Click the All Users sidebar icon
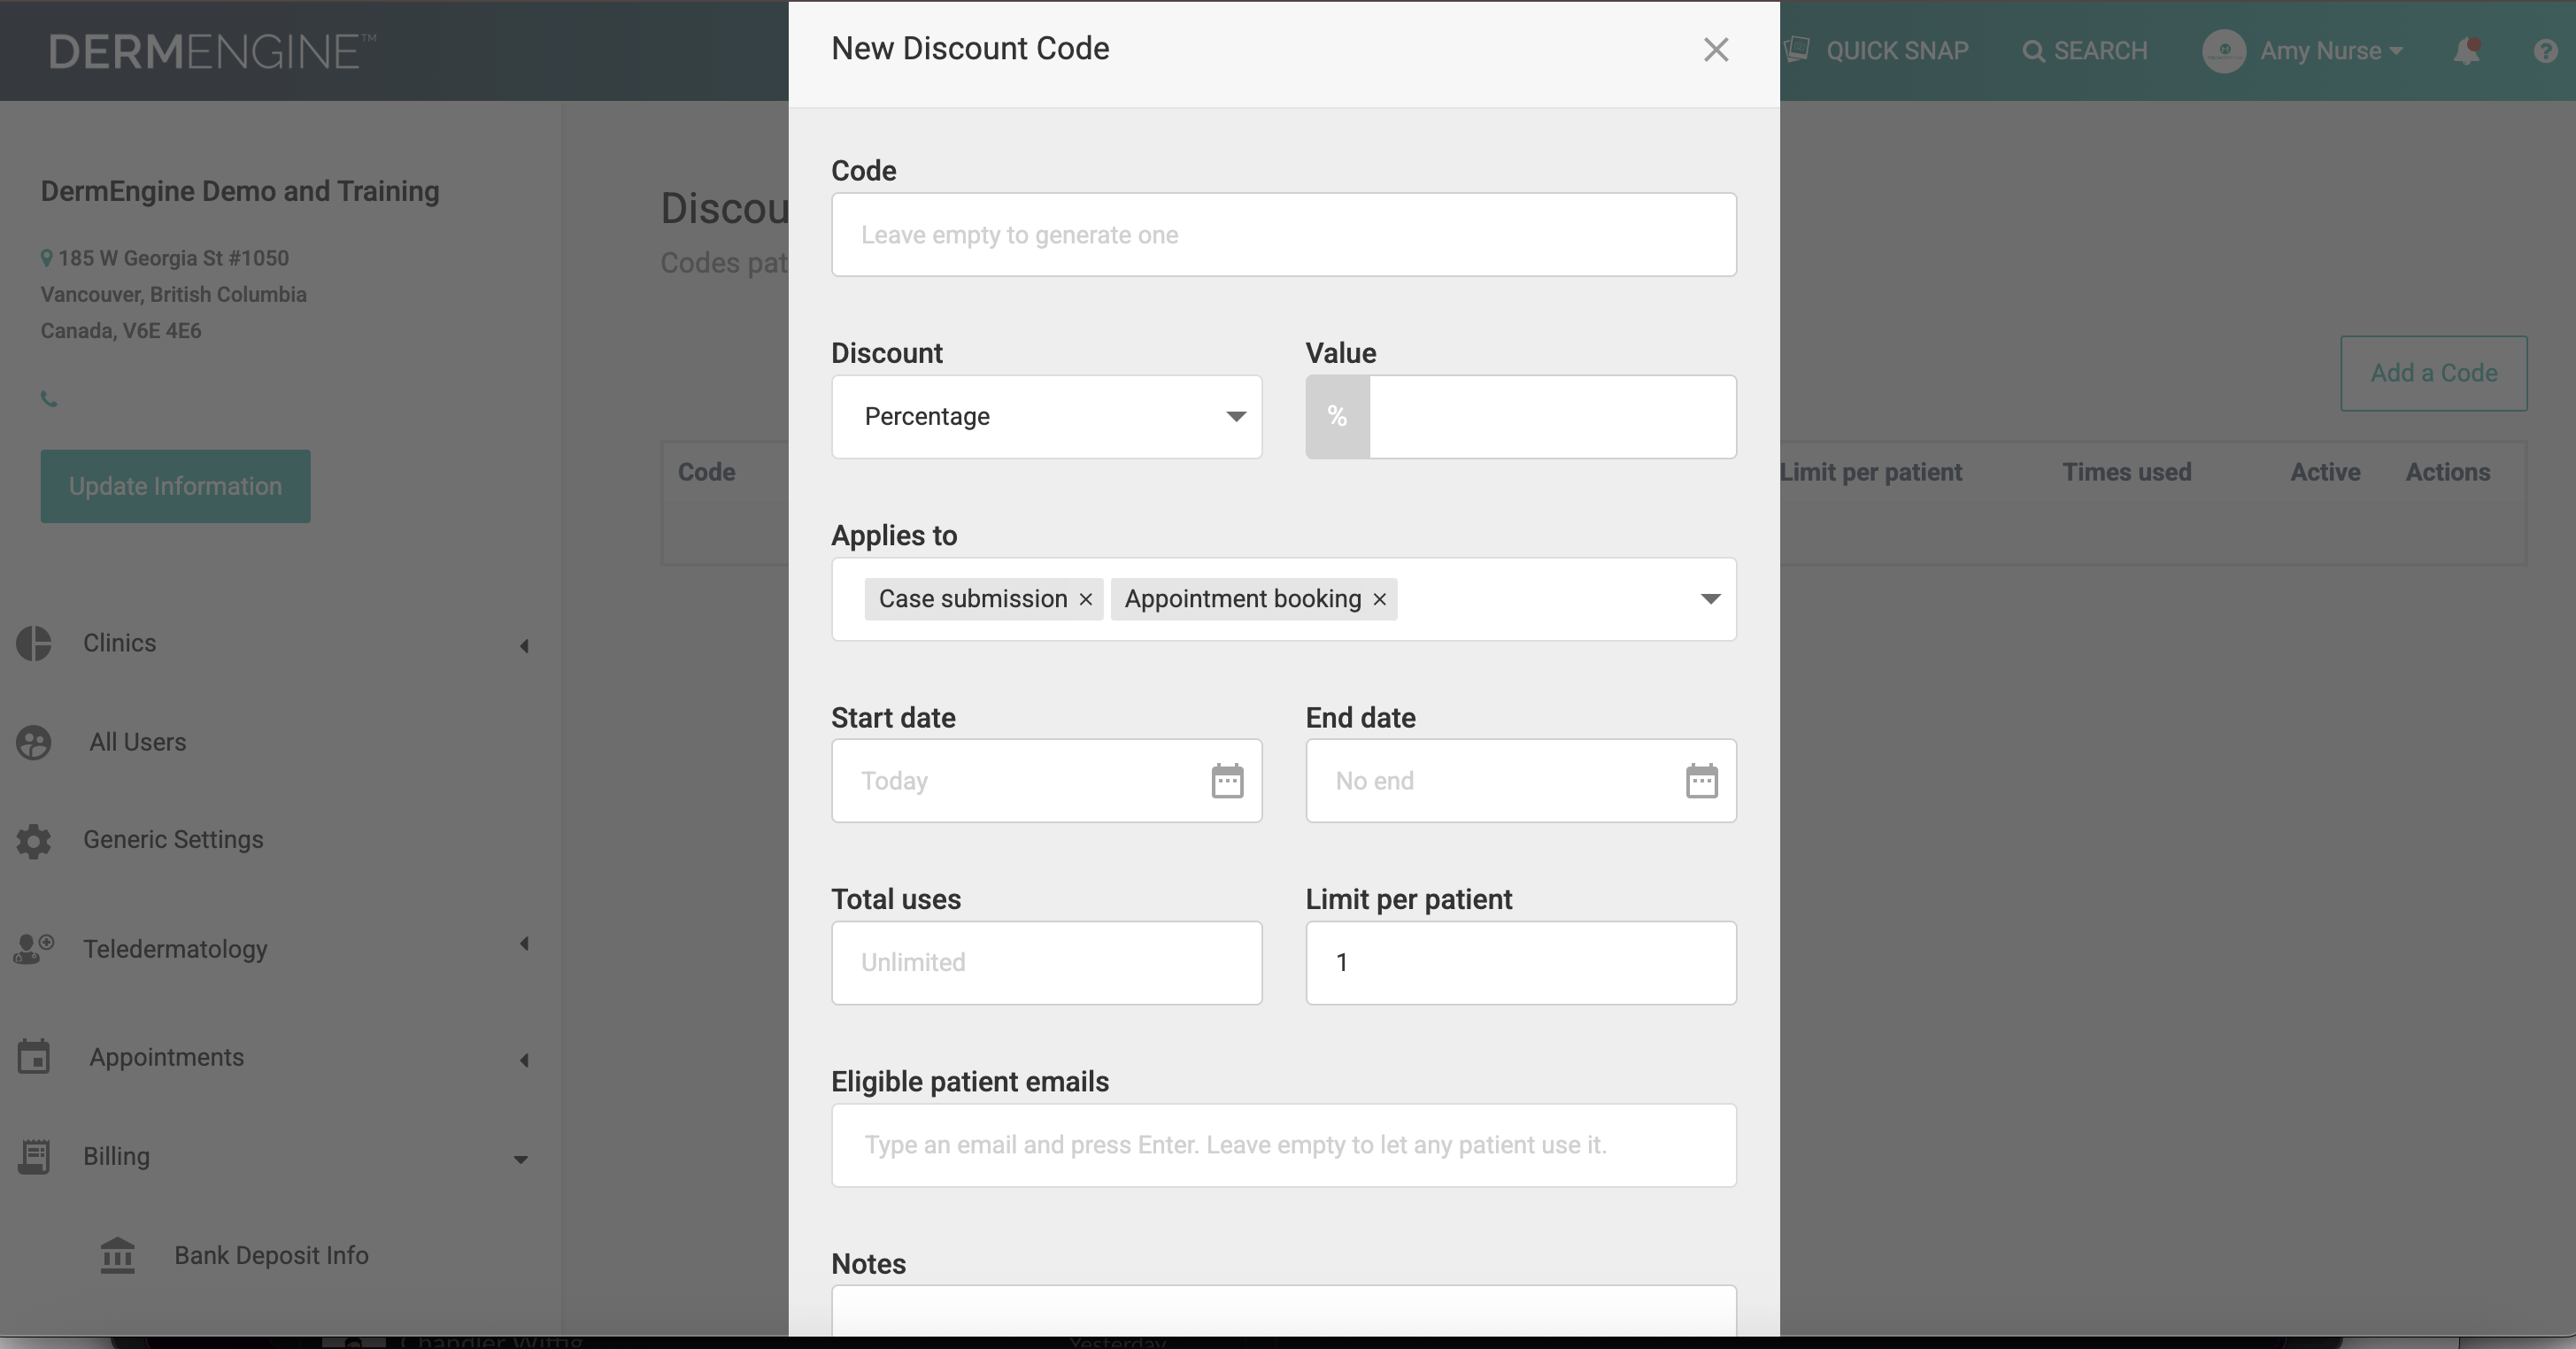 pyautogui.click(x=34, y=742)
